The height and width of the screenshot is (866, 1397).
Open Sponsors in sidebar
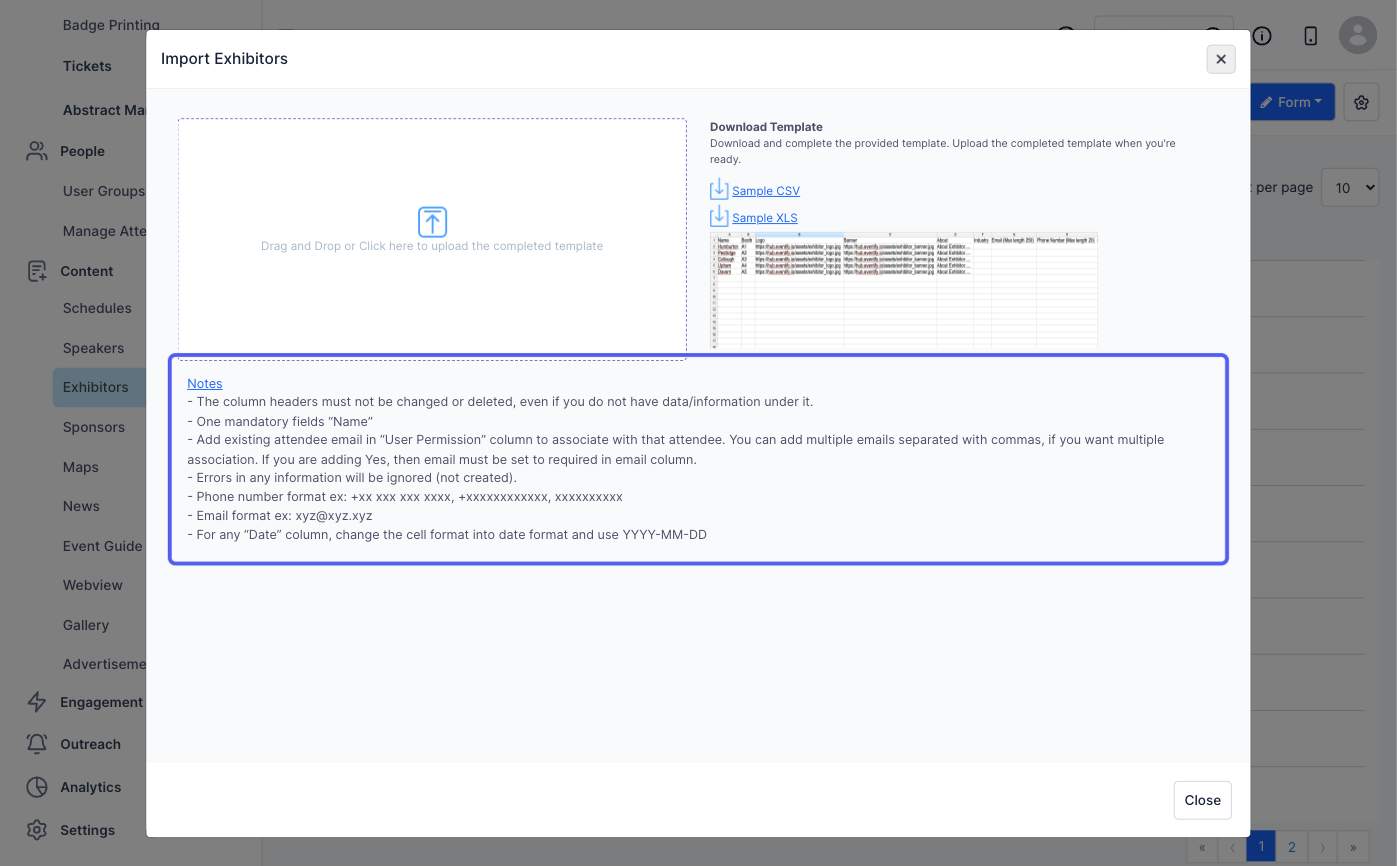click(94, 427)
